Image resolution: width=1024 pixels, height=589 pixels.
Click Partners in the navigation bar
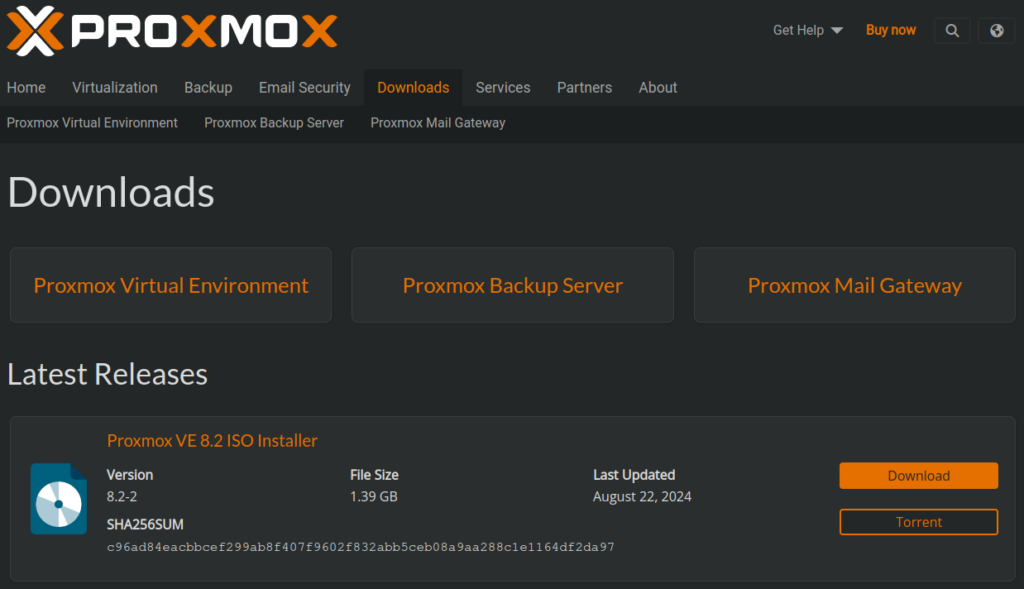point(584,87)
